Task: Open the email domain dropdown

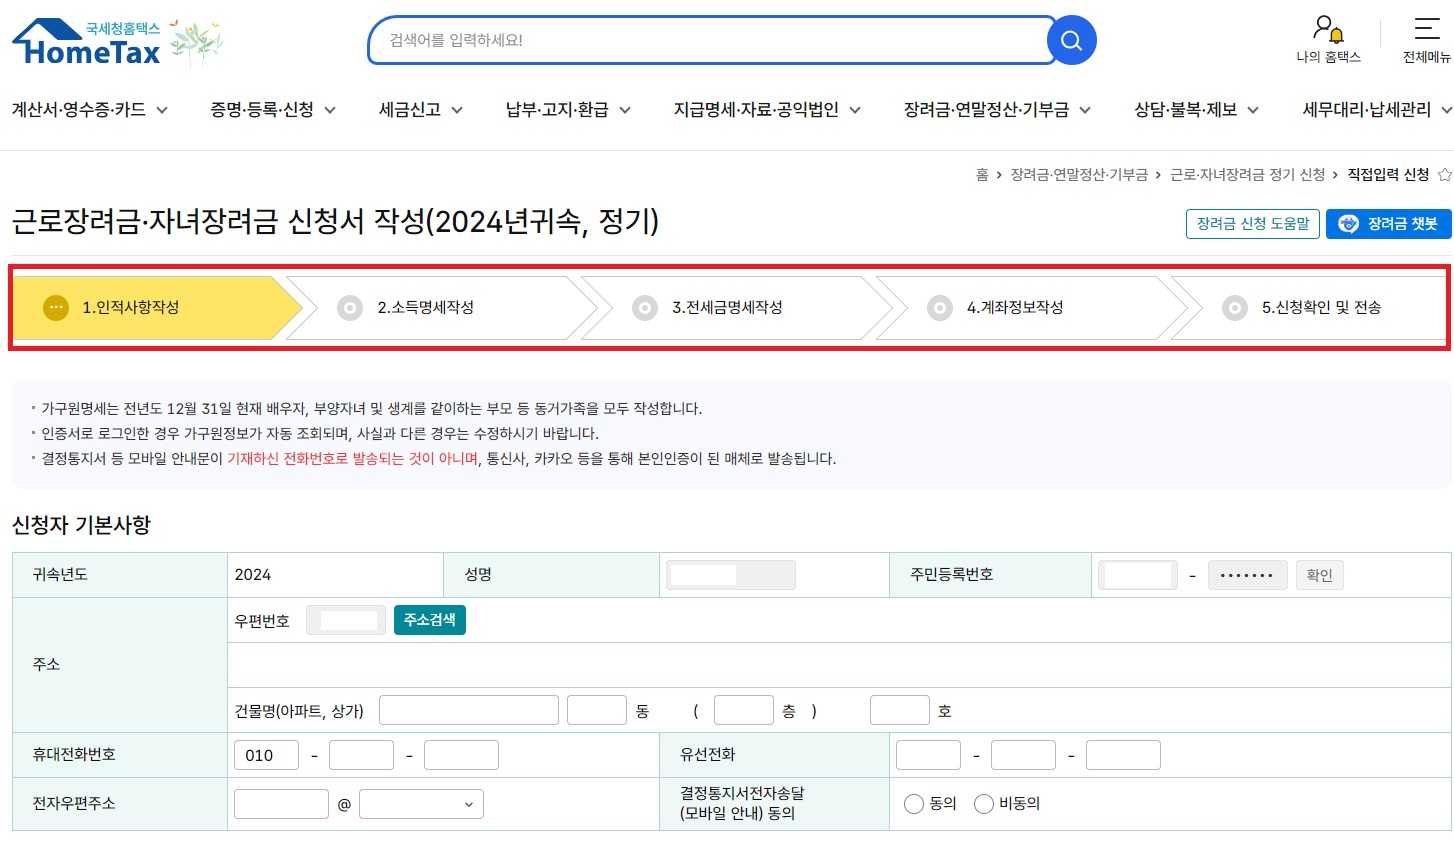Action: point(420,803)
